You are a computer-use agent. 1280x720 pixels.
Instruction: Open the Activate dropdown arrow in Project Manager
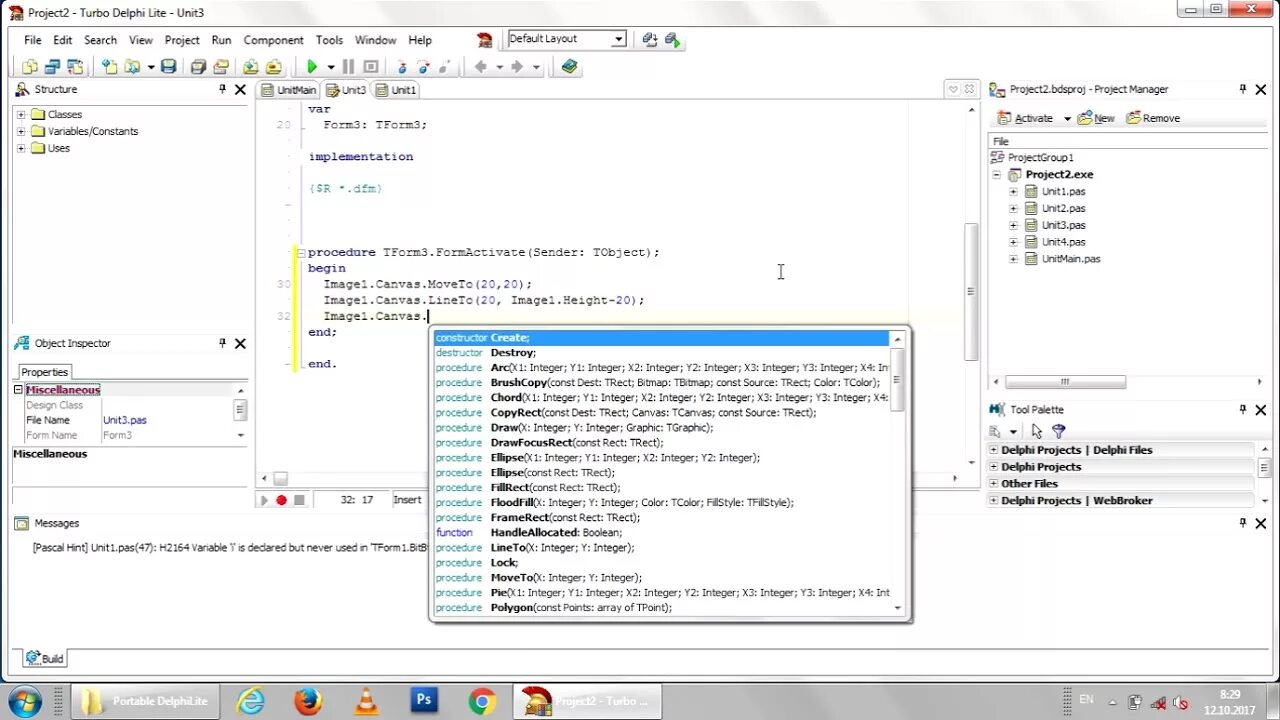click(x=1067, y=118)
